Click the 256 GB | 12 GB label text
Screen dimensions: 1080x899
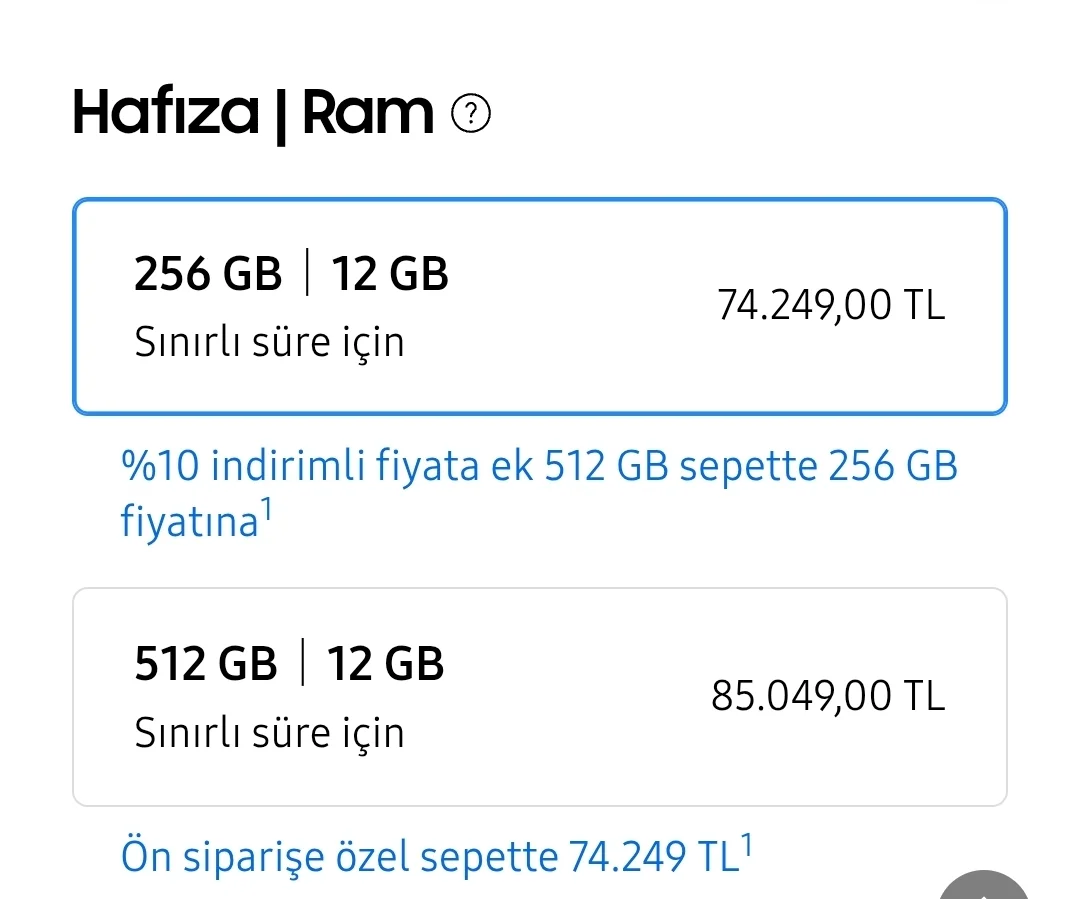pyautogui.click(x=292, y=272)
